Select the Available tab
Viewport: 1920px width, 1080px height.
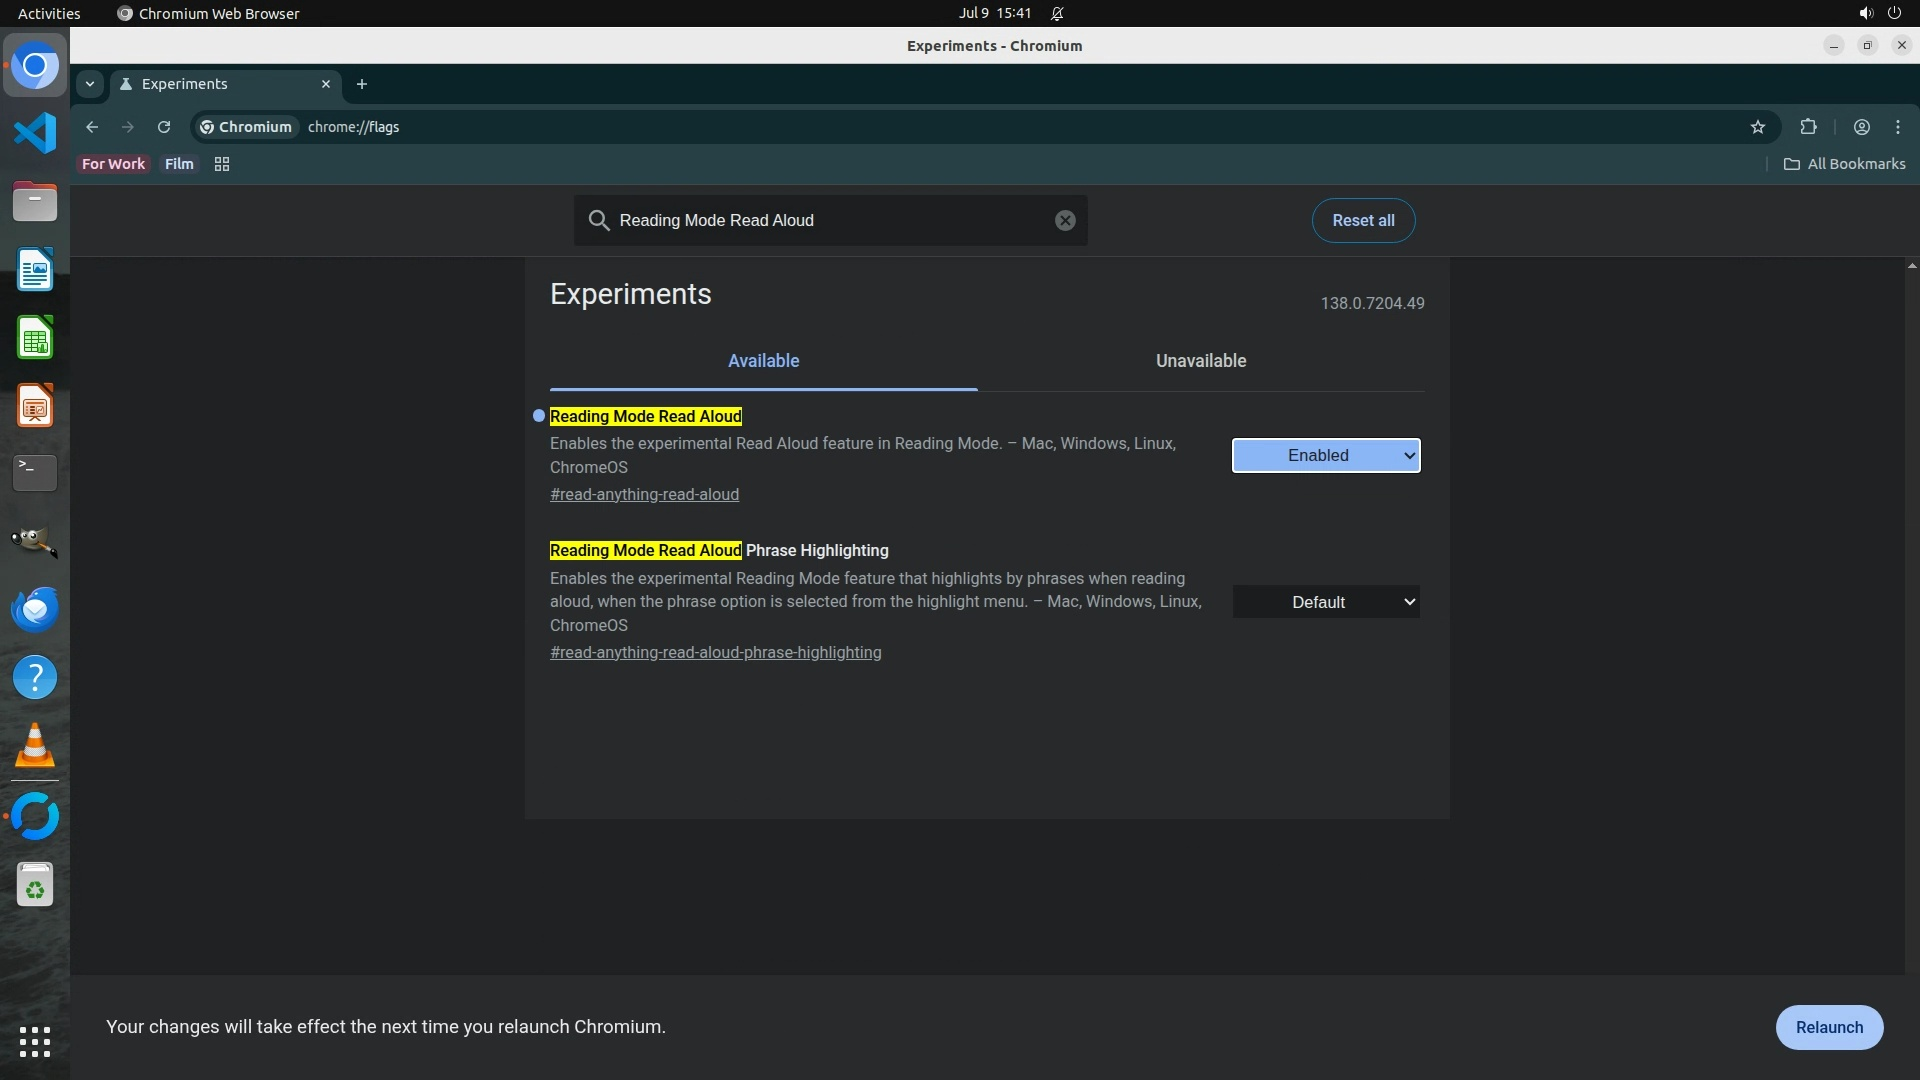(763, 361)
